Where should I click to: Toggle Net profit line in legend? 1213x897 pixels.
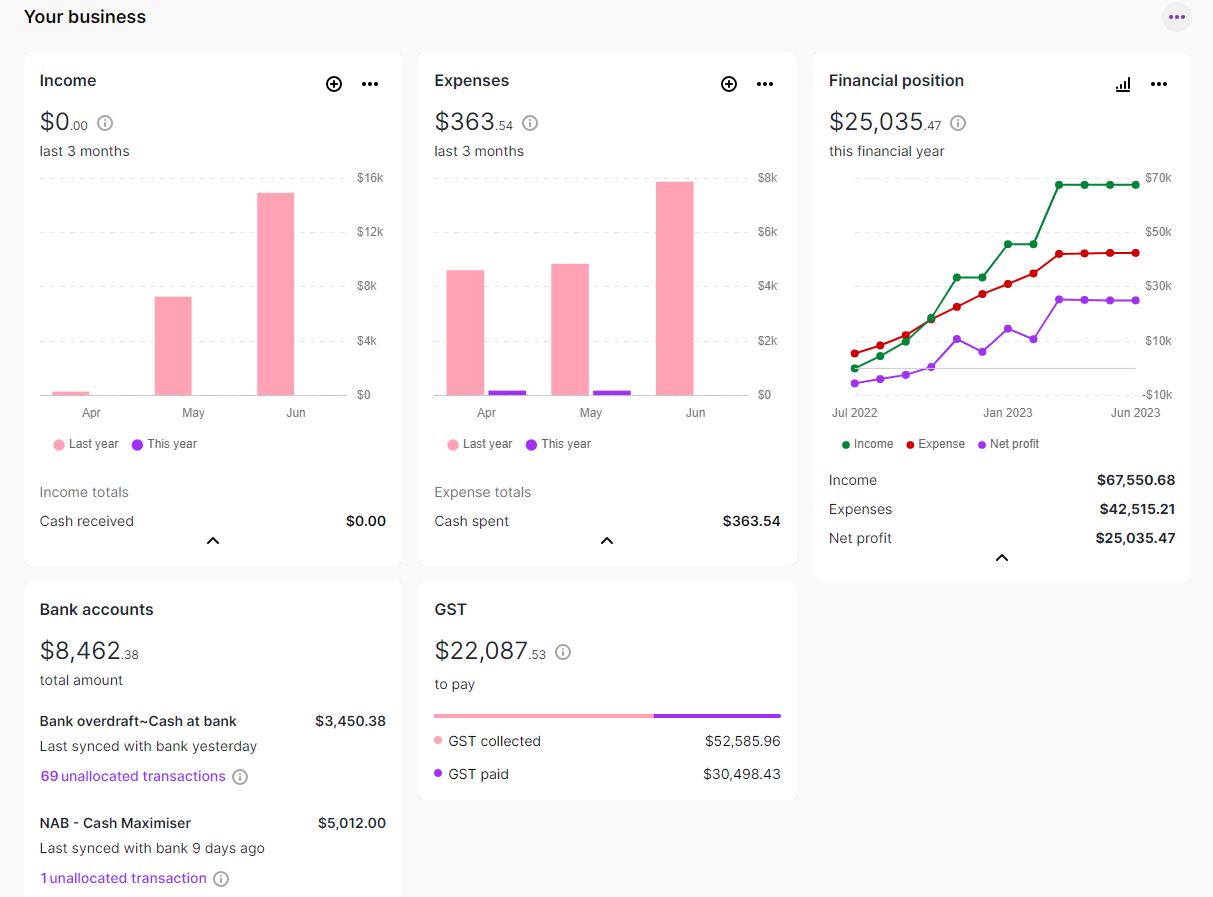point(1009,444)
